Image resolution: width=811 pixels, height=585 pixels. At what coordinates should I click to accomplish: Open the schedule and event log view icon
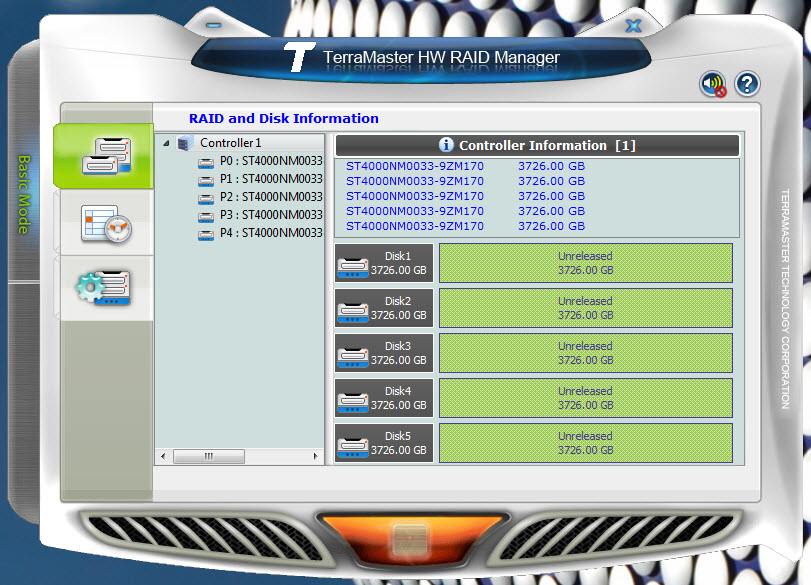[106, 223]
